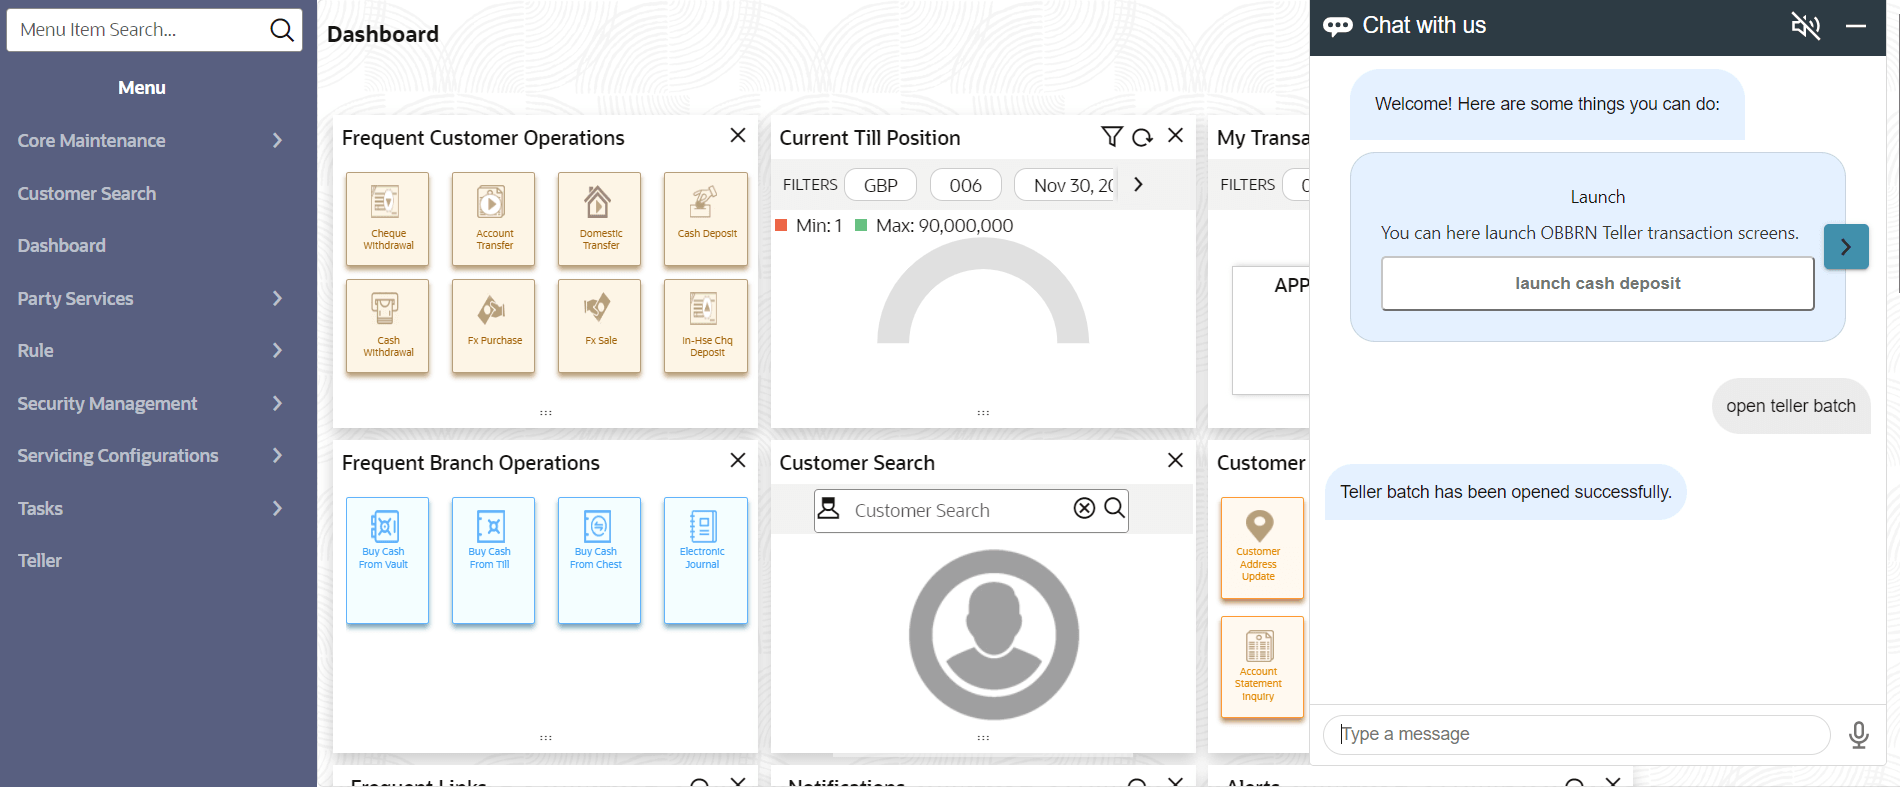Open the Cheque Withdrawal tile
The height and width of the screenshot is (787, 1900).
[387, 219]
